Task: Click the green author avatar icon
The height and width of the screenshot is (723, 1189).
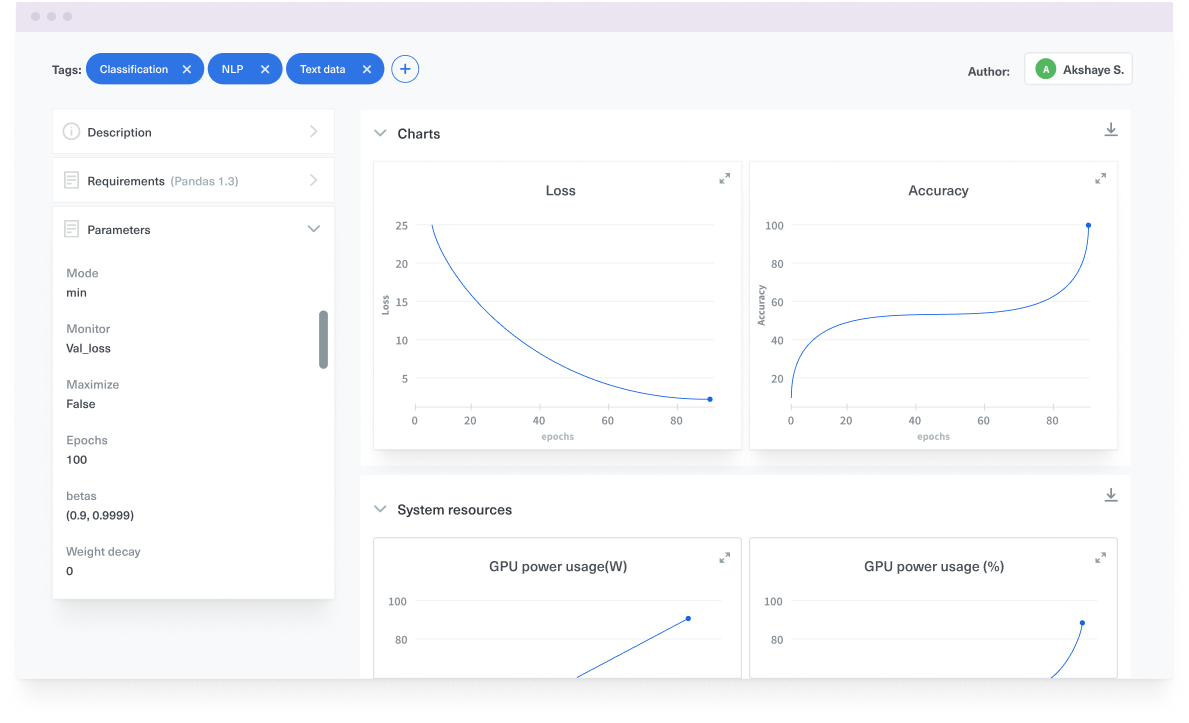Action: (x=1045, y=69)
